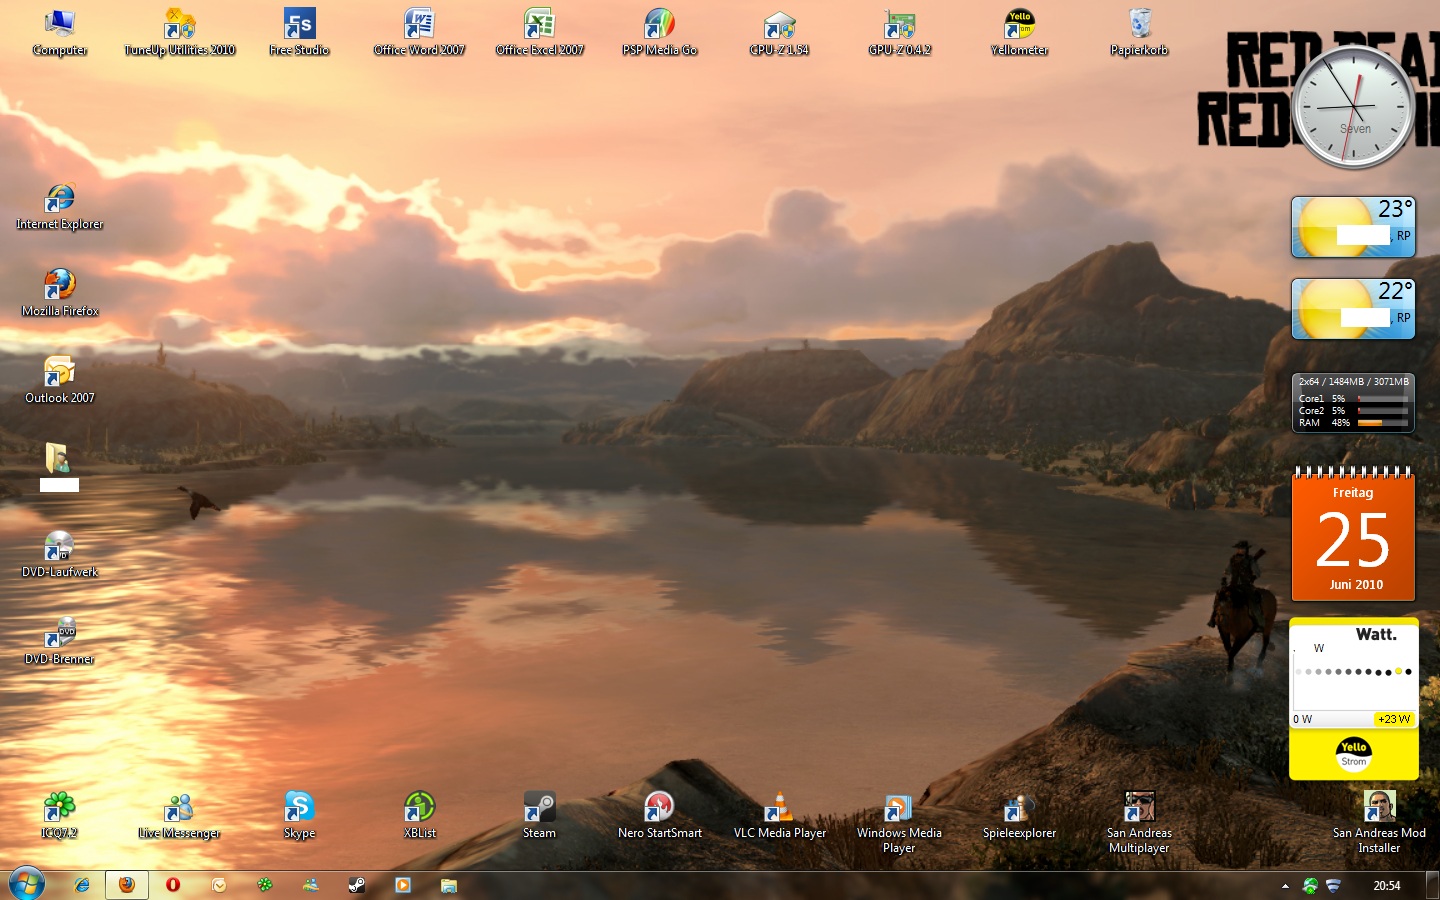Open Windows Explorer folder in taskbar
Viewport: 1440px width, 900px height.
click(x=449, y=885)
